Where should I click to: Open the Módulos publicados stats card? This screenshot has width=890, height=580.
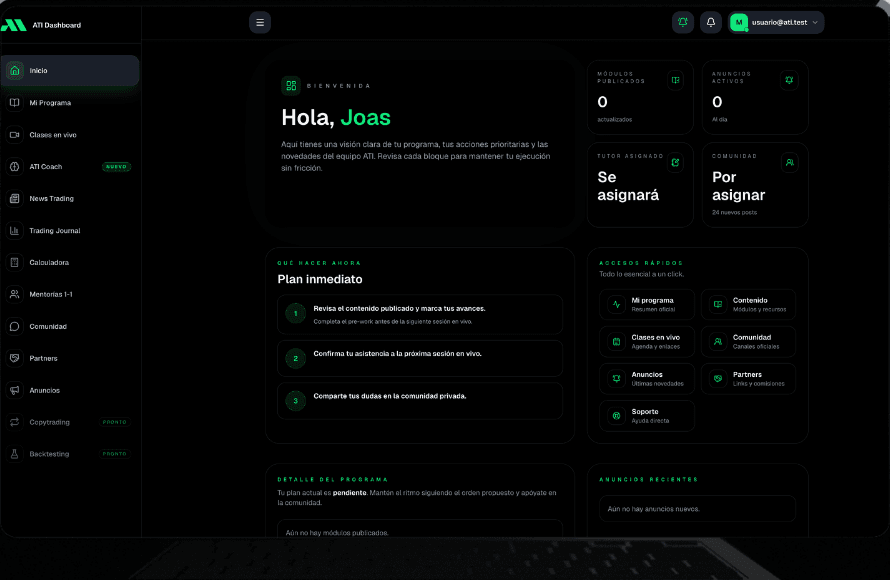640,97
